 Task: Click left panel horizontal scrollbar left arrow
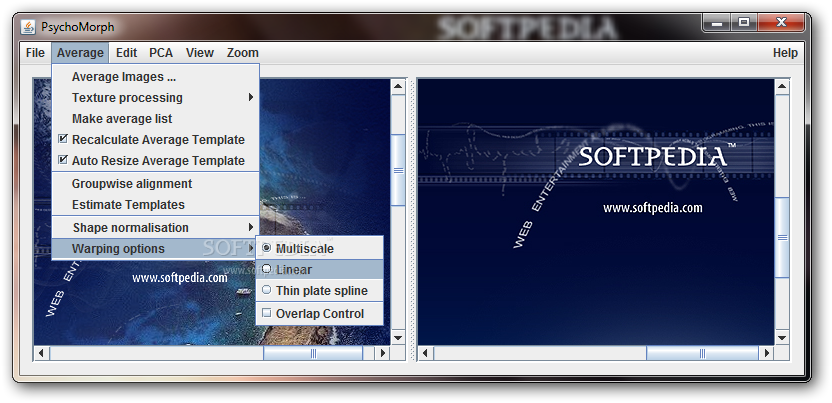[41, 353]
